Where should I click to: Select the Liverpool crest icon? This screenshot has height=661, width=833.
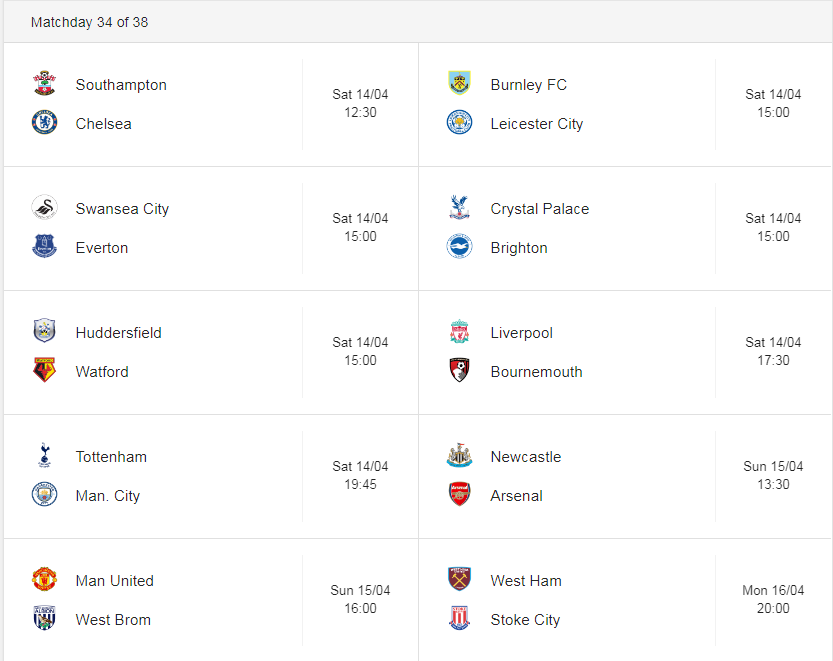tap(460, 332)
